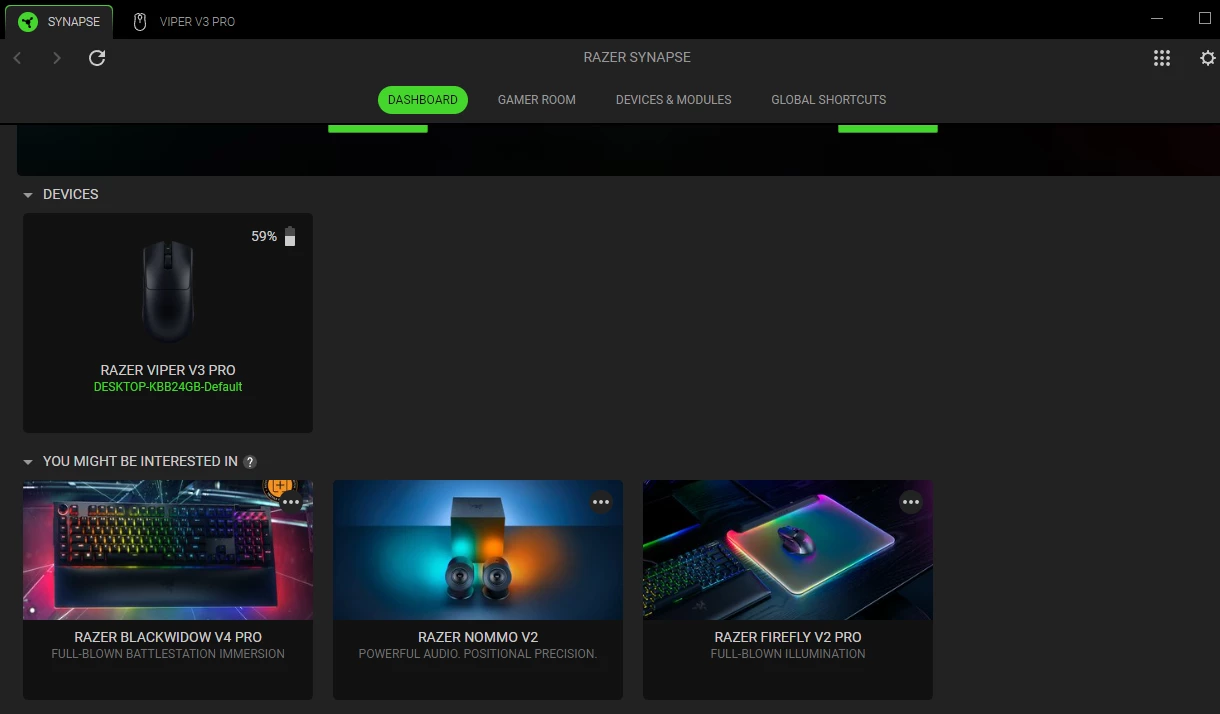Click the forward navigation arrow

click(57, 58)
